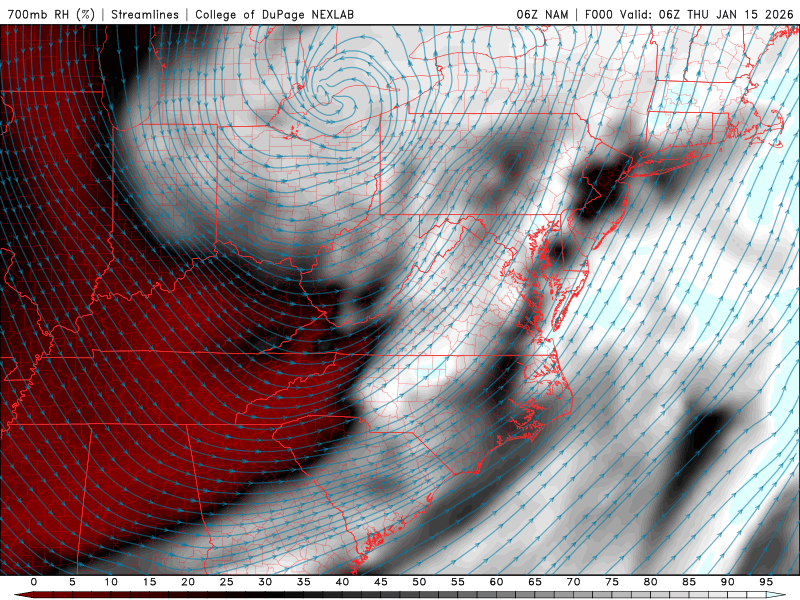Viewport: 800px width, 600px height.
Task: Click the "35" value on color scale
Action: click(304, 582)
